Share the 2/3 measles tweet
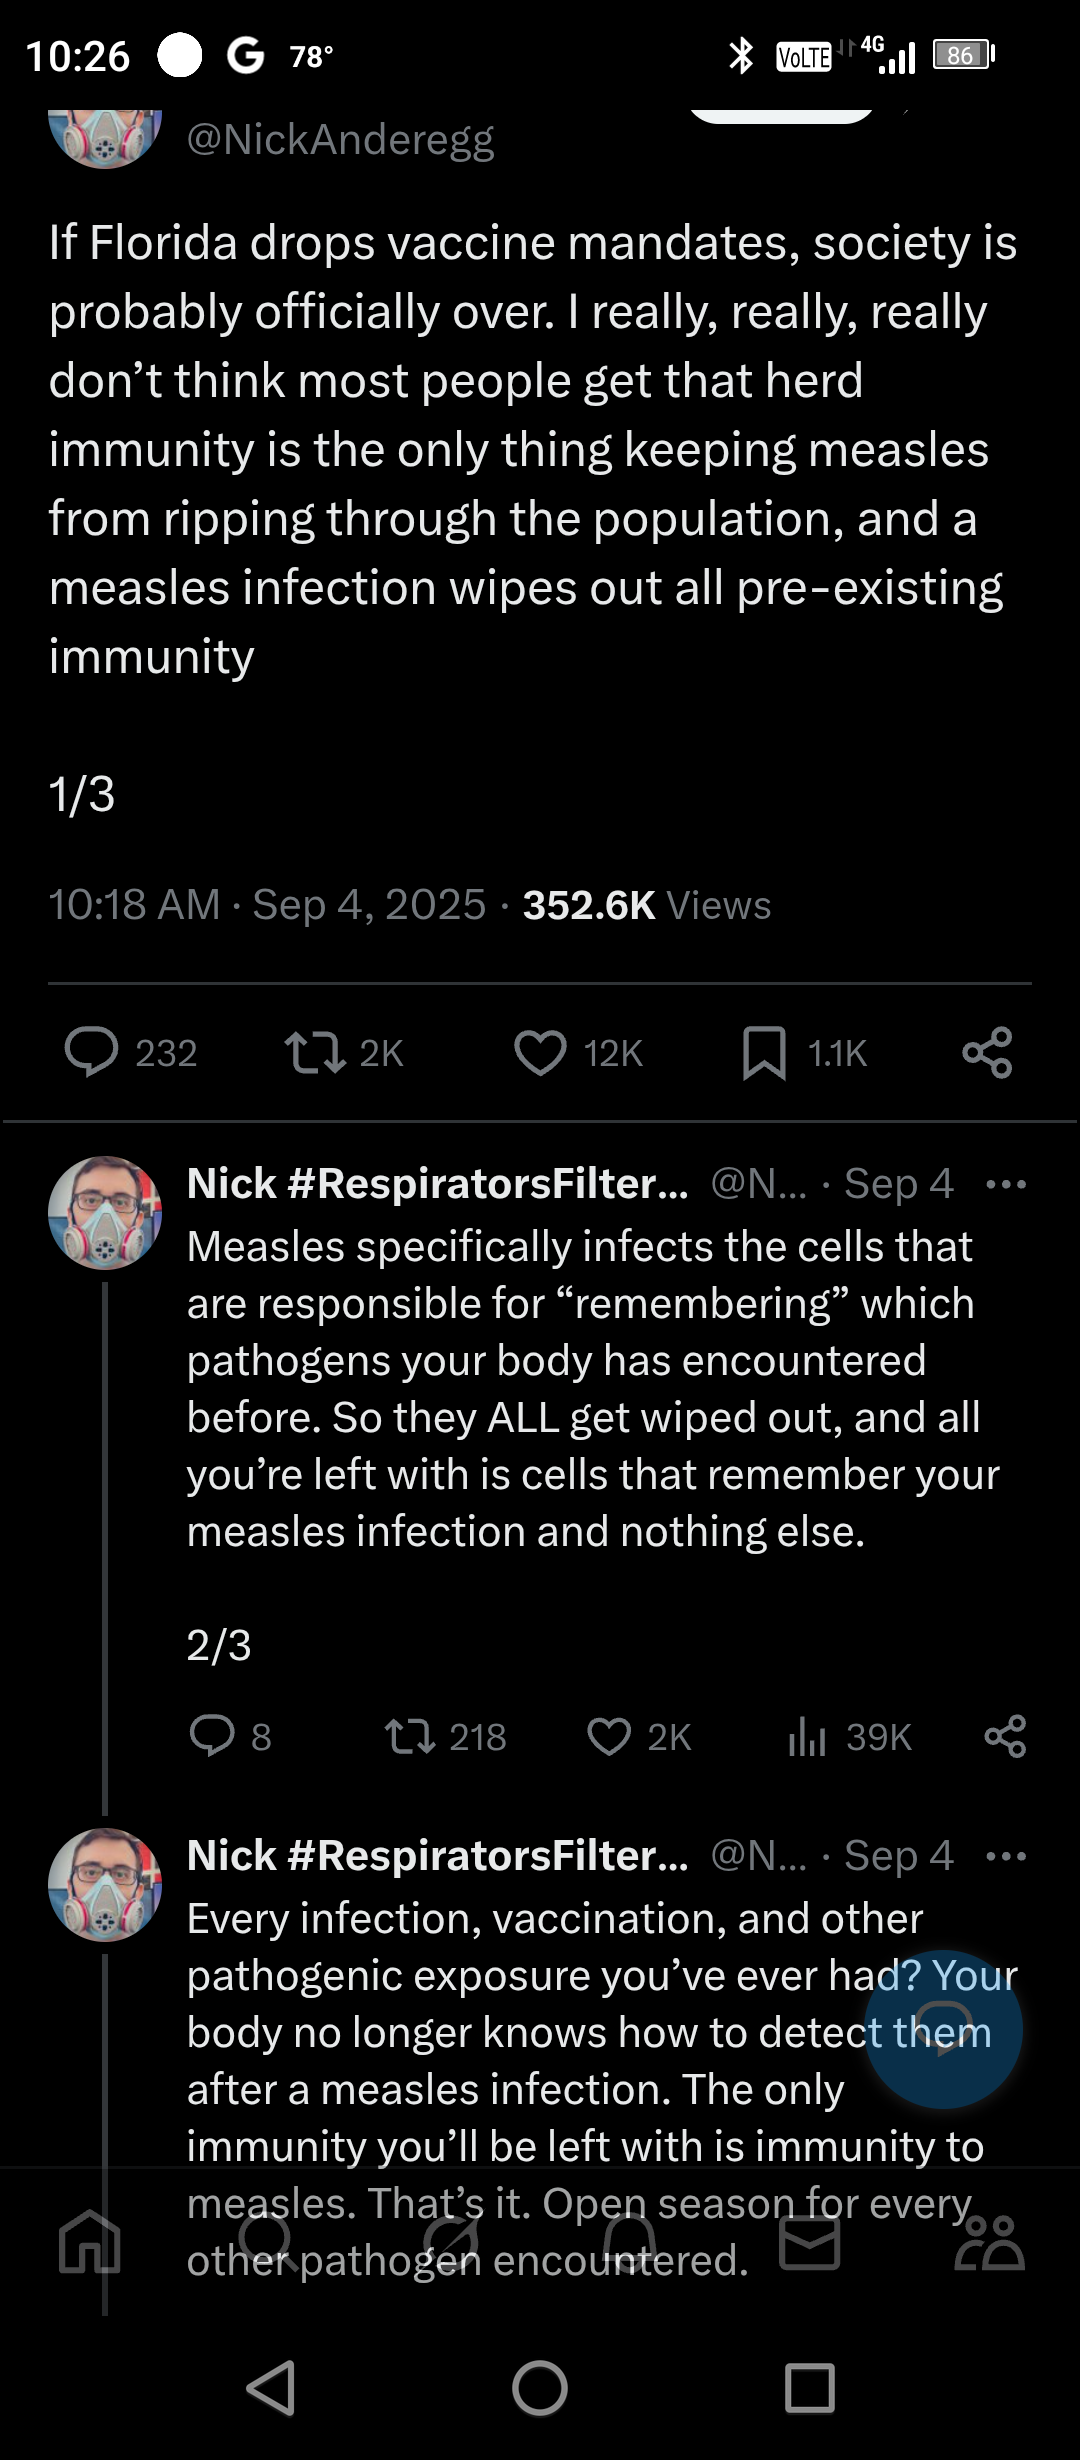Image resolution: width=1080 pixels, height=2460 pixels. [x=1005, y=1737]
